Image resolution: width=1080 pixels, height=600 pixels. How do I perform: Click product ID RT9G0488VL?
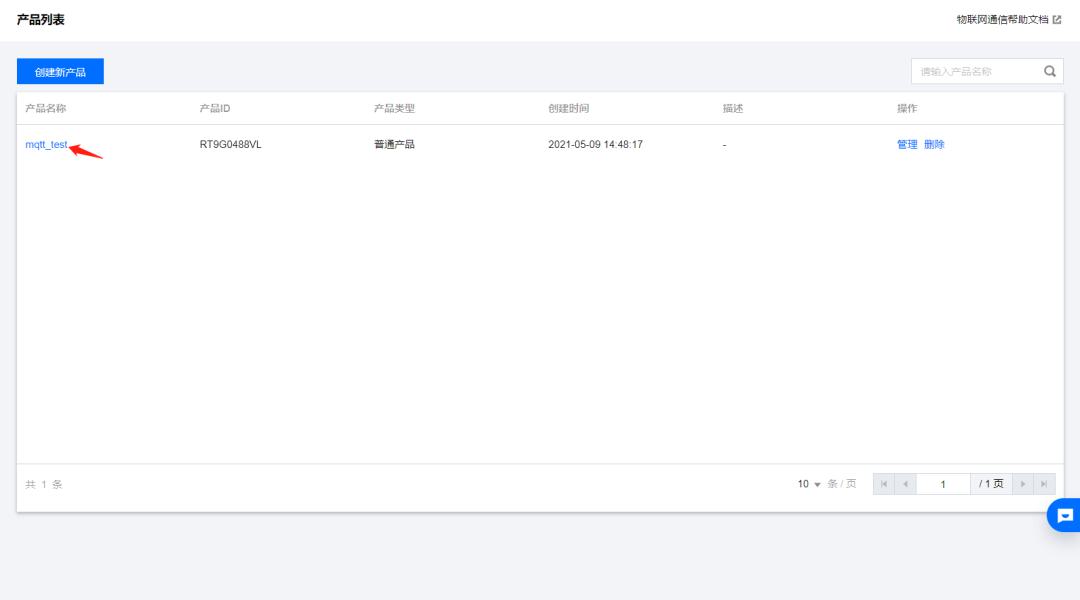(x=230, y=145)
